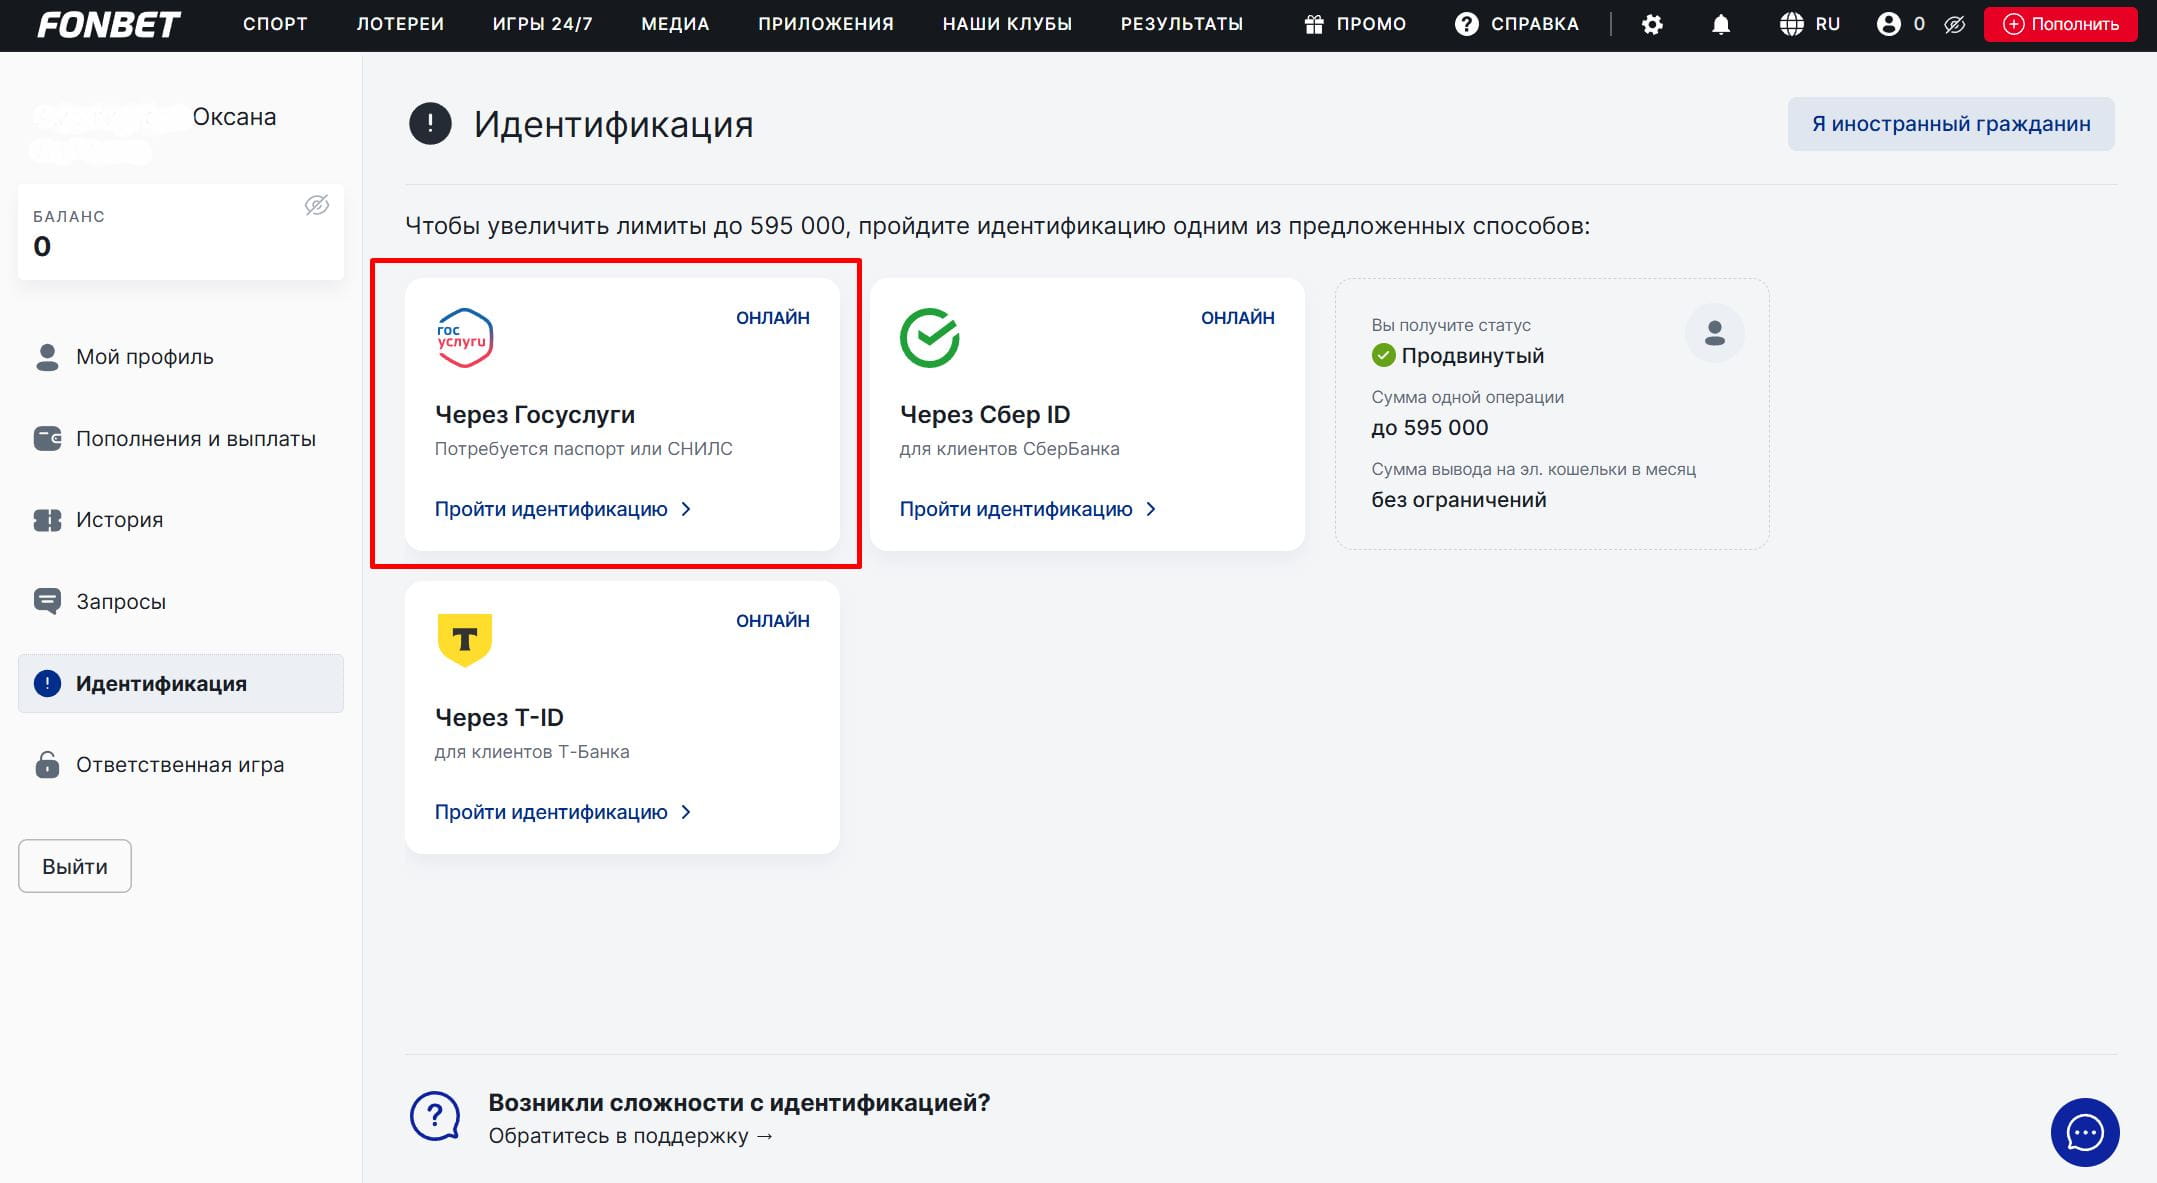Click без ограничений withdrawal value

click(x=1459, y=500)
